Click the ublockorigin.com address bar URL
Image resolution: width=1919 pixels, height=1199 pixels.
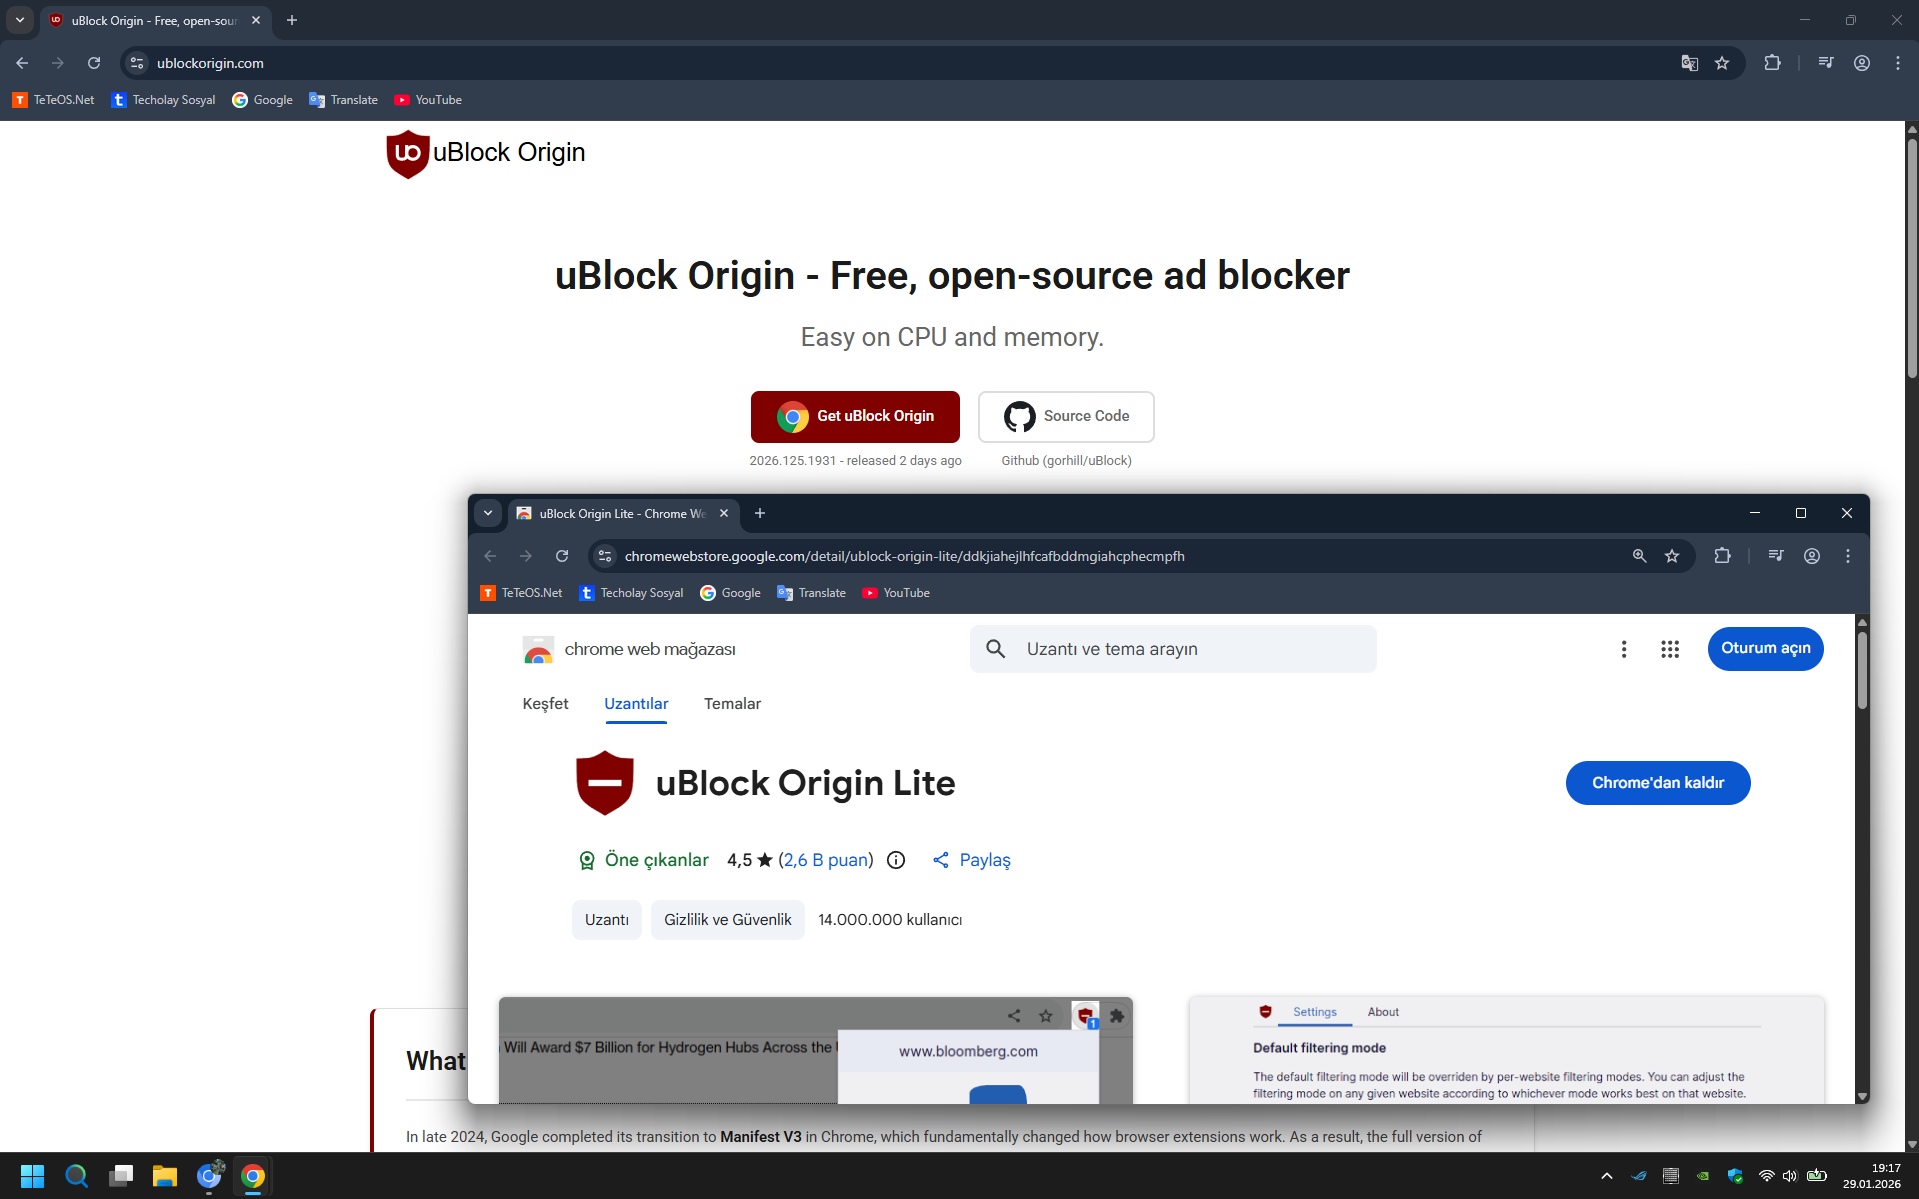click(210, 63)
